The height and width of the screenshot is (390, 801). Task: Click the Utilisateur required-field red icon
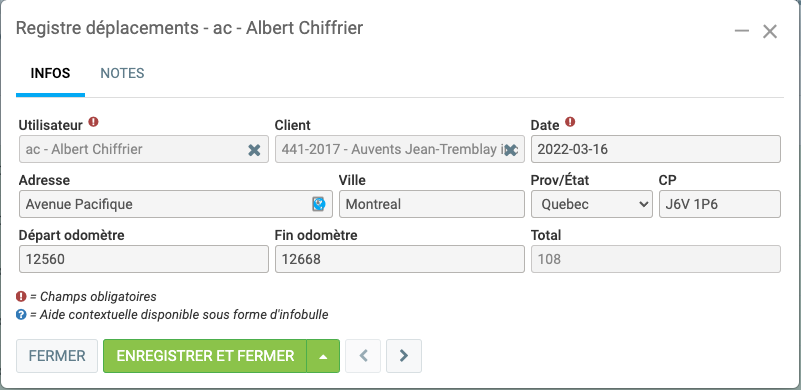tap(93, 122)
